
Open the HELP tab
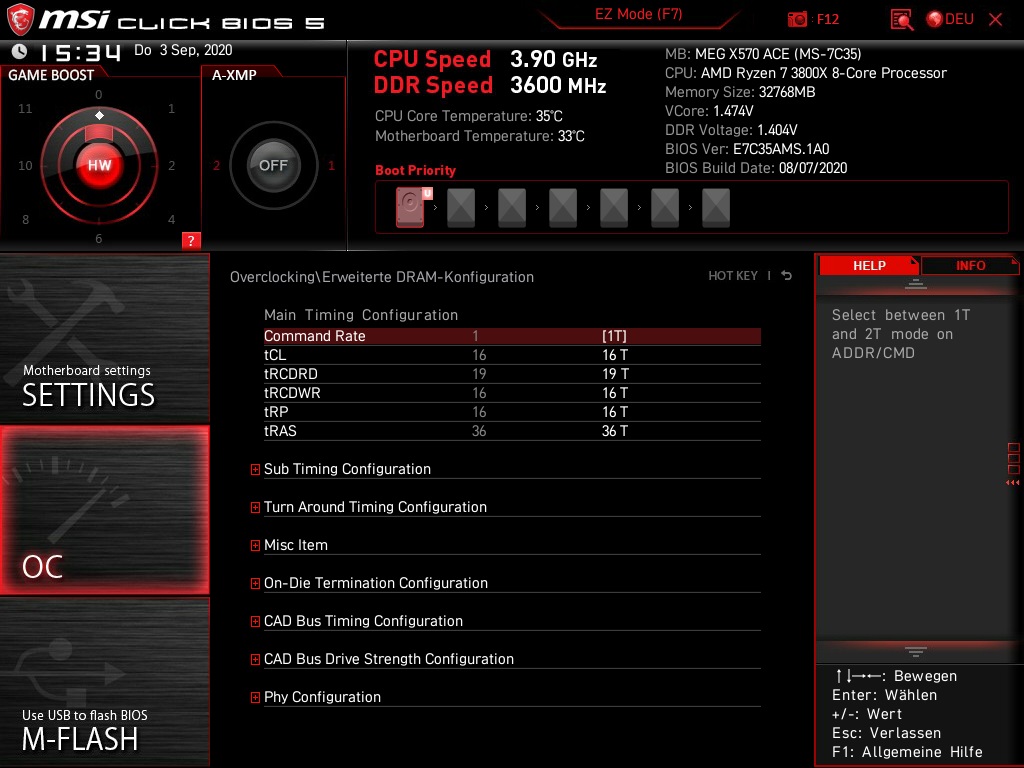click(x=869, y=266)
